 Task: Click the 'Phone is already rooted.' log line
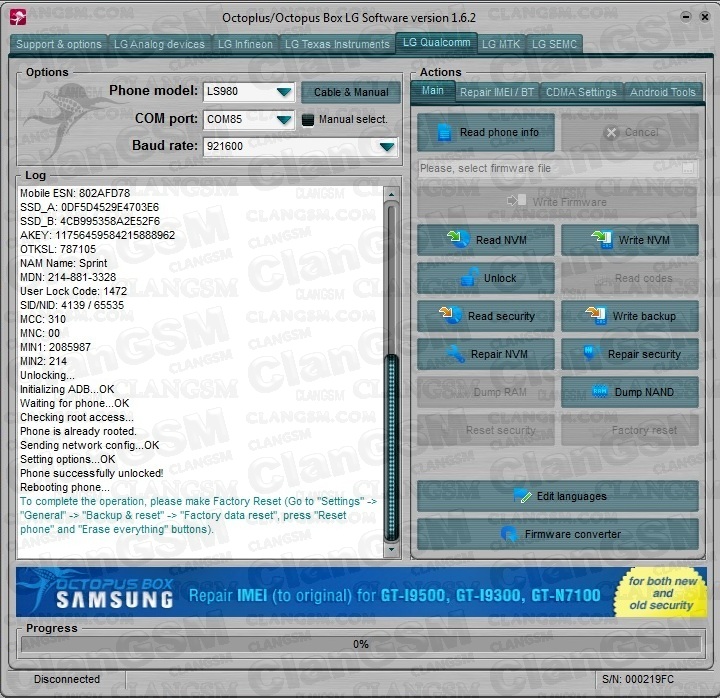coord(78,431)
